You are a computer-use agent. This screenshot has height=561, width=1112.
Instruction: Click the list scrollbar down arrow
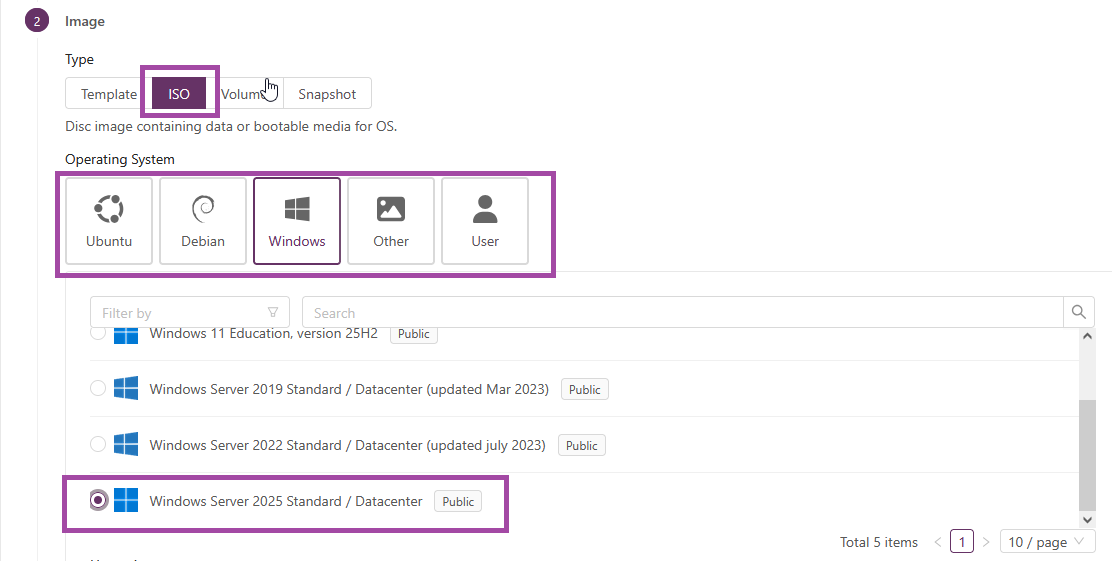(x=1087, y=519)
